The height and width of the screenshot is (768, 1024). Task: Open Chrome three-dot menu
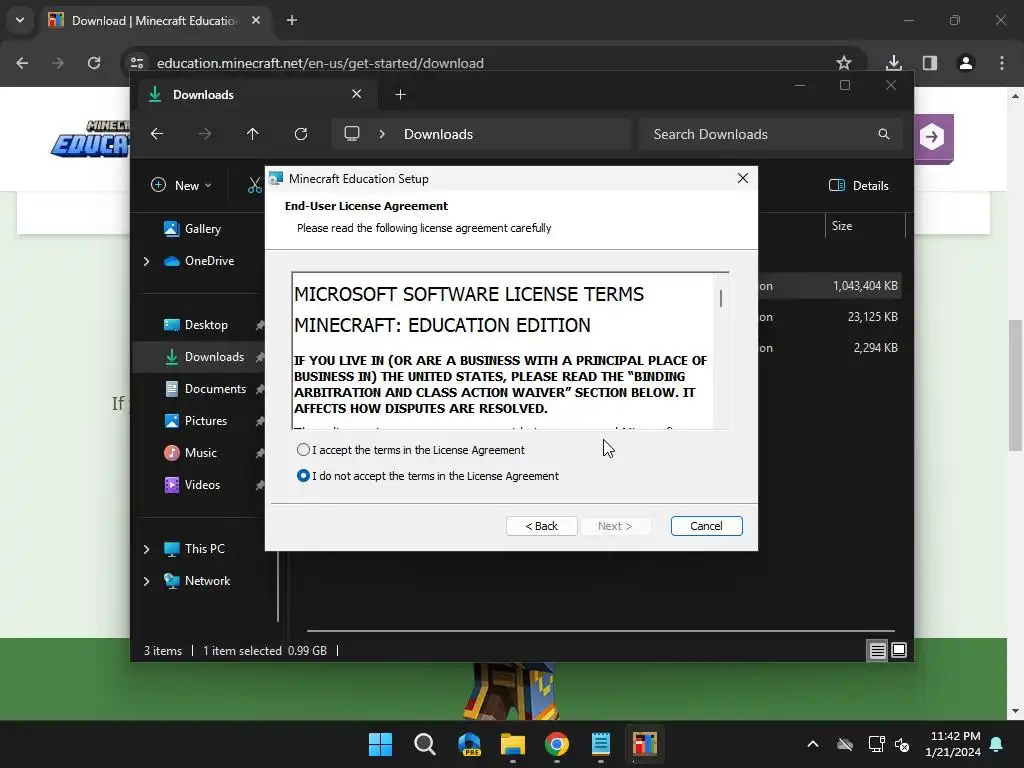click(1002, 63)
